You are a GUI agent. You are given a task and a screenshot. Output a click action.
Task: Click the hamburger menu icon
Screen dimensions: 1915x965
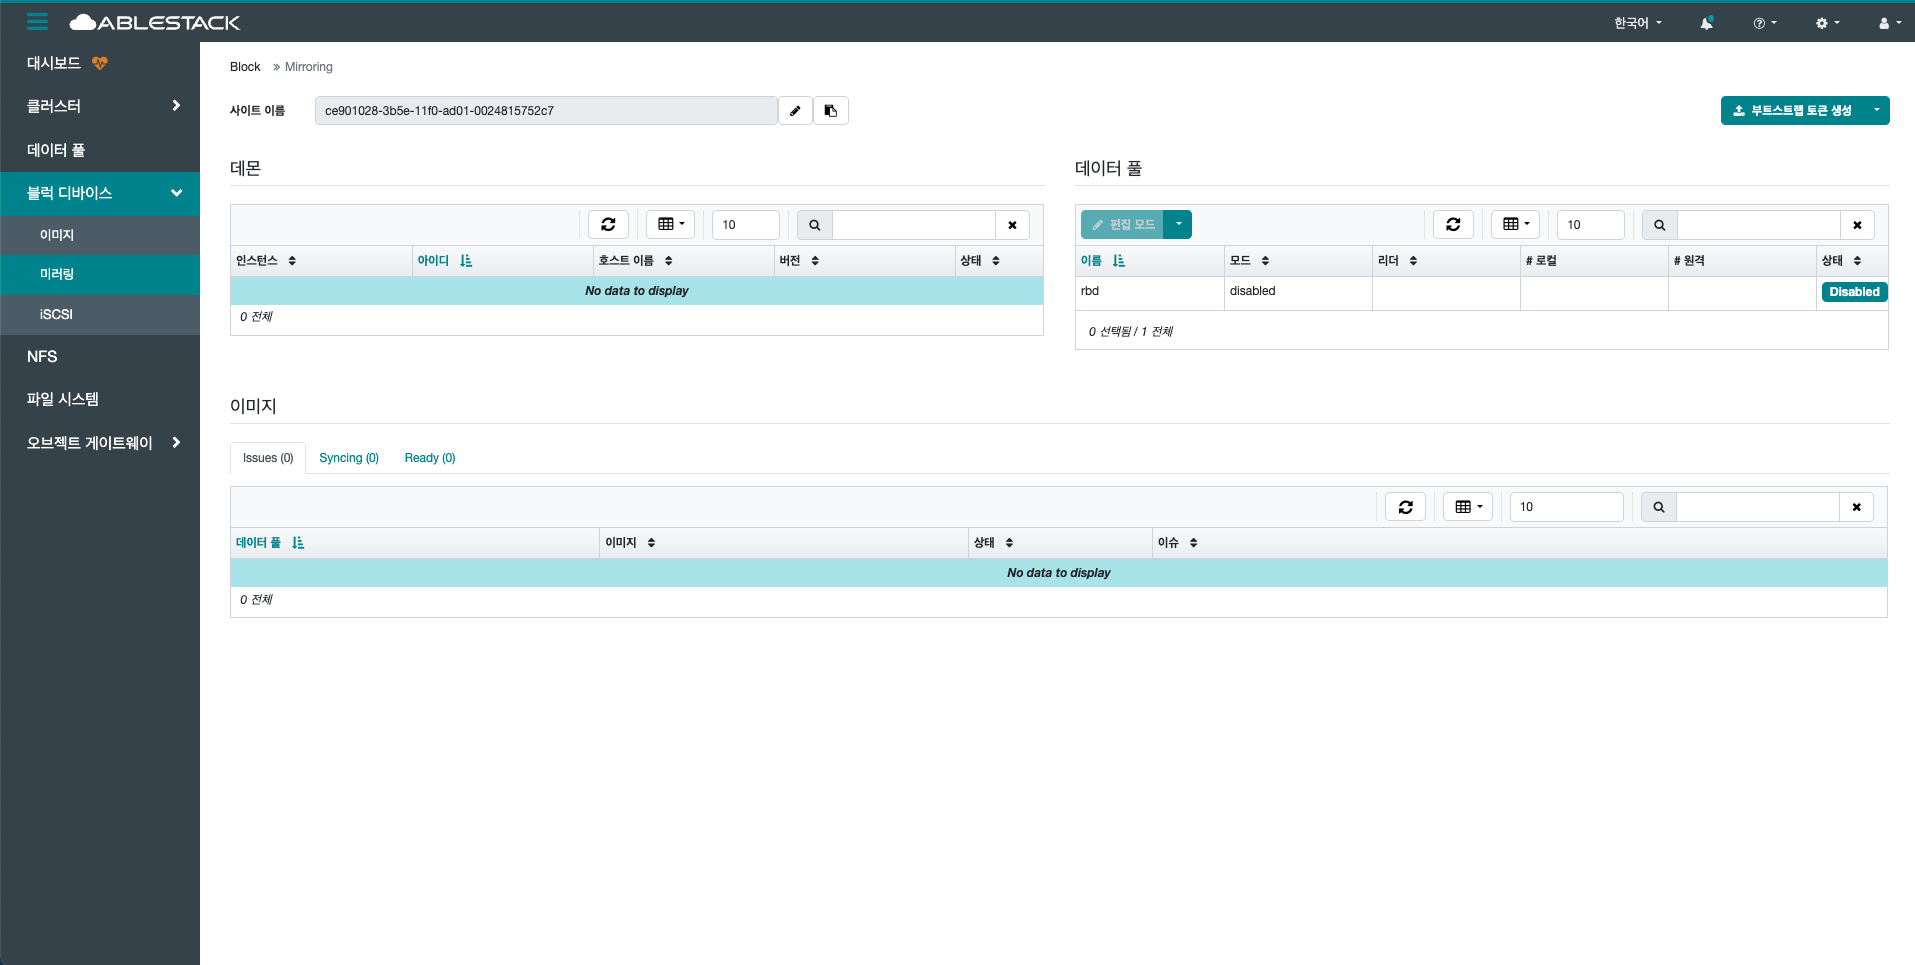pyautogui.click(x=38, y=22)
